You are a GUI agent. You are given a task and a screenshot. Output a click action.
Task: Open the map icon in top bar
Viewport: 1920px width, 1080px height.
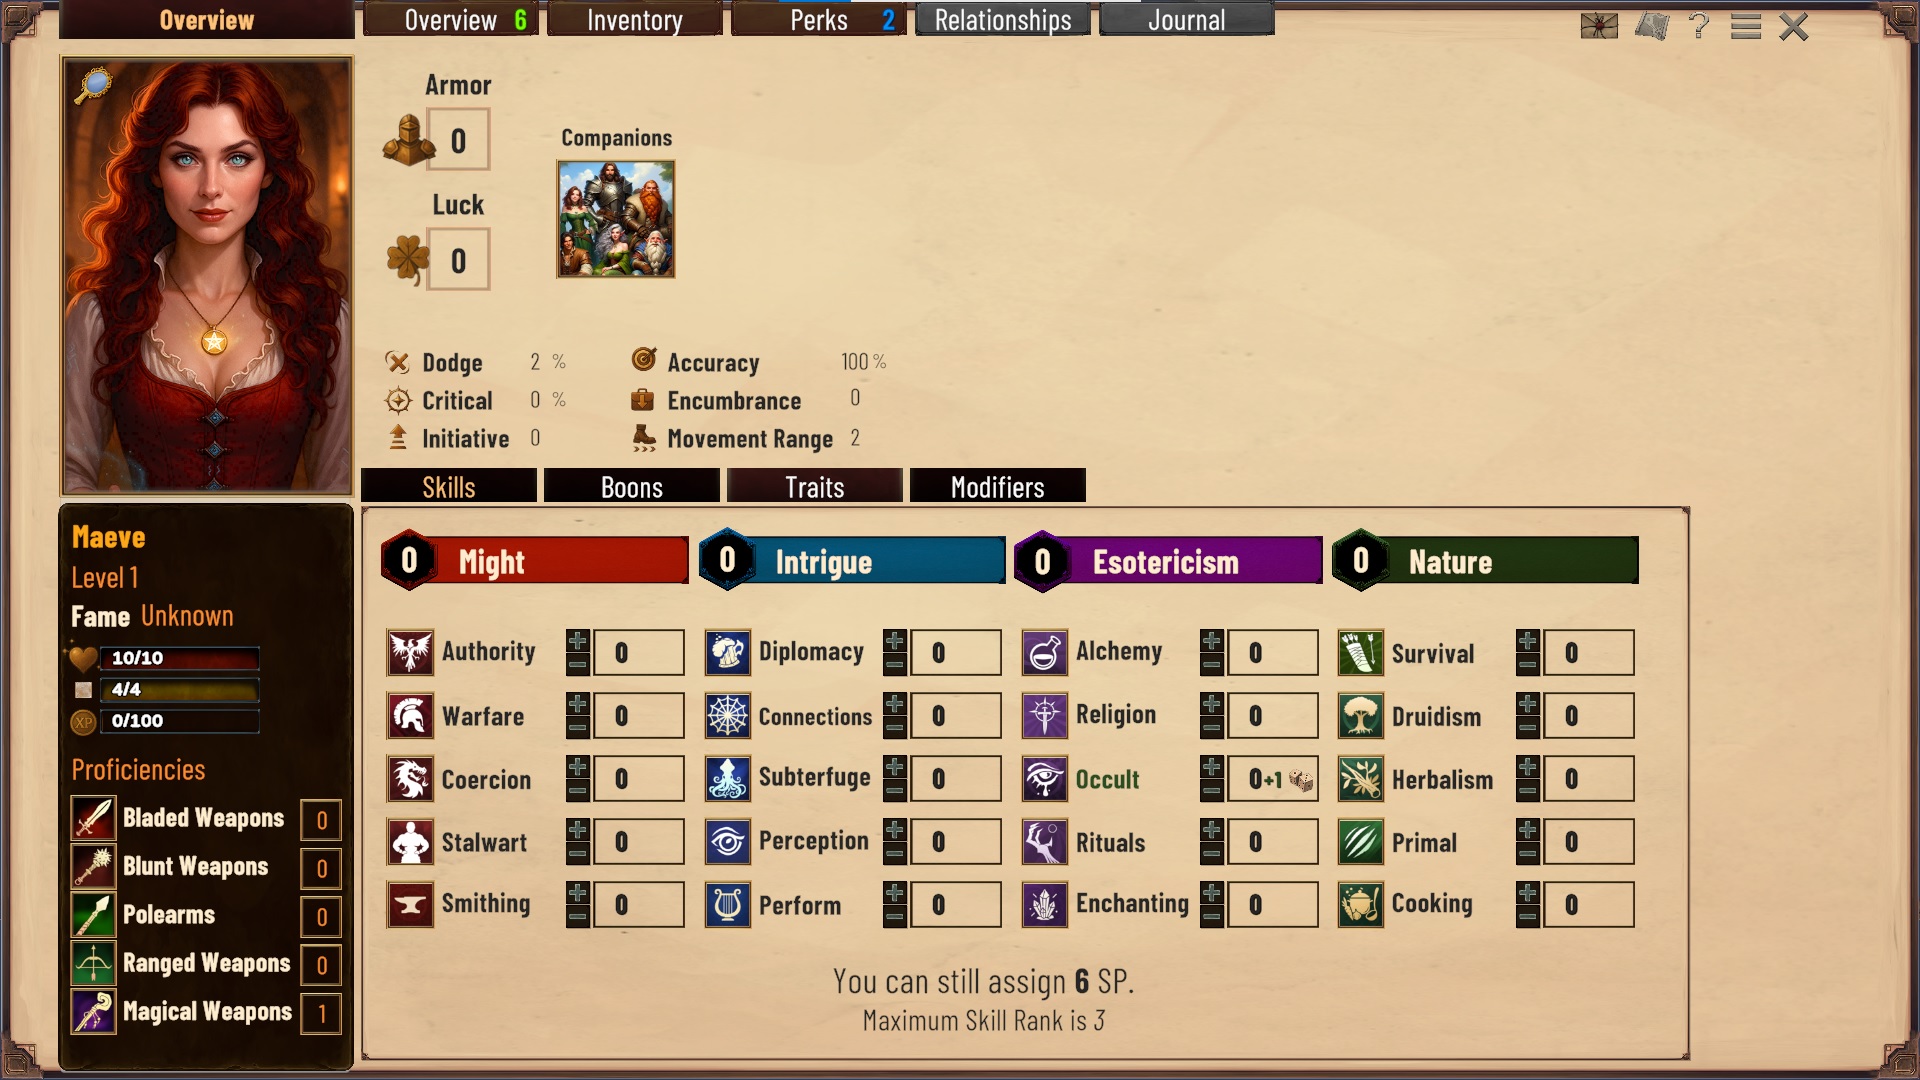(x=1652, y=25)
